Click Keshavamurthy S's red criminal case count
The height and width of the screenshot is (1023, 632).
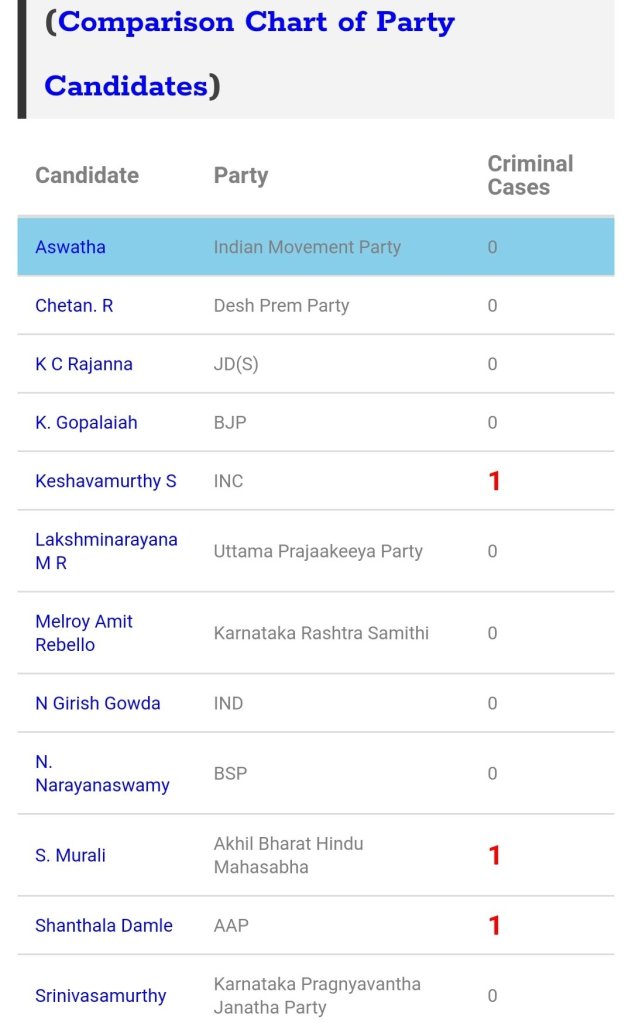pyautogui.click(x=494, y=482)
